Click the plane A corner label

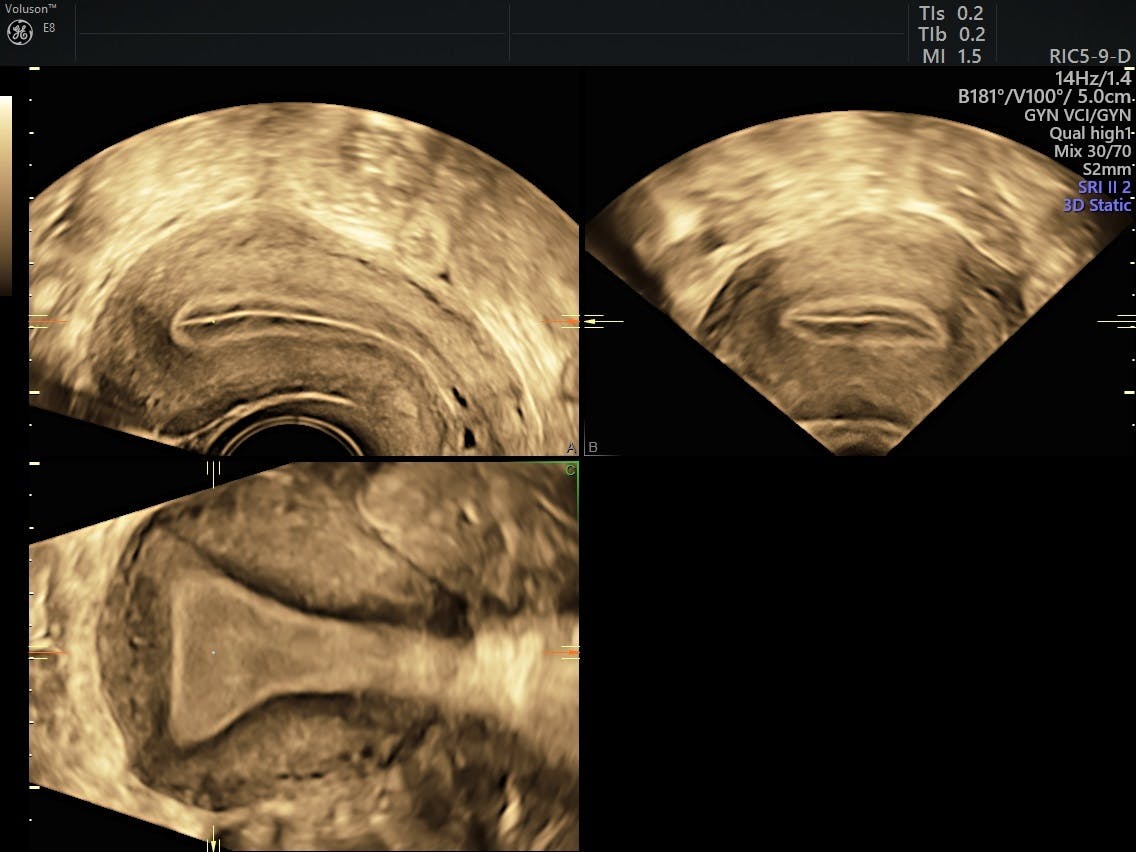click(x=571, y=447)
